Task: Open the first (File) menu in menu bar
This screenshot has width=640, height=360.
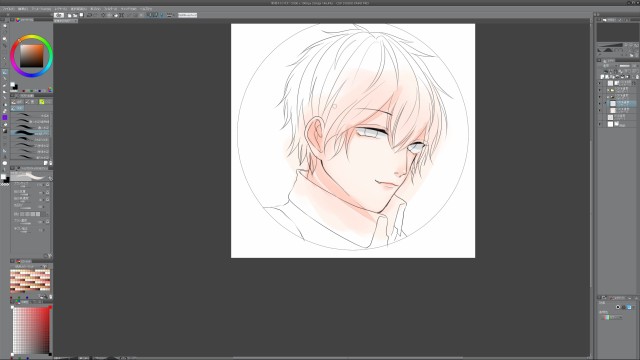Action: pos(8,9)
